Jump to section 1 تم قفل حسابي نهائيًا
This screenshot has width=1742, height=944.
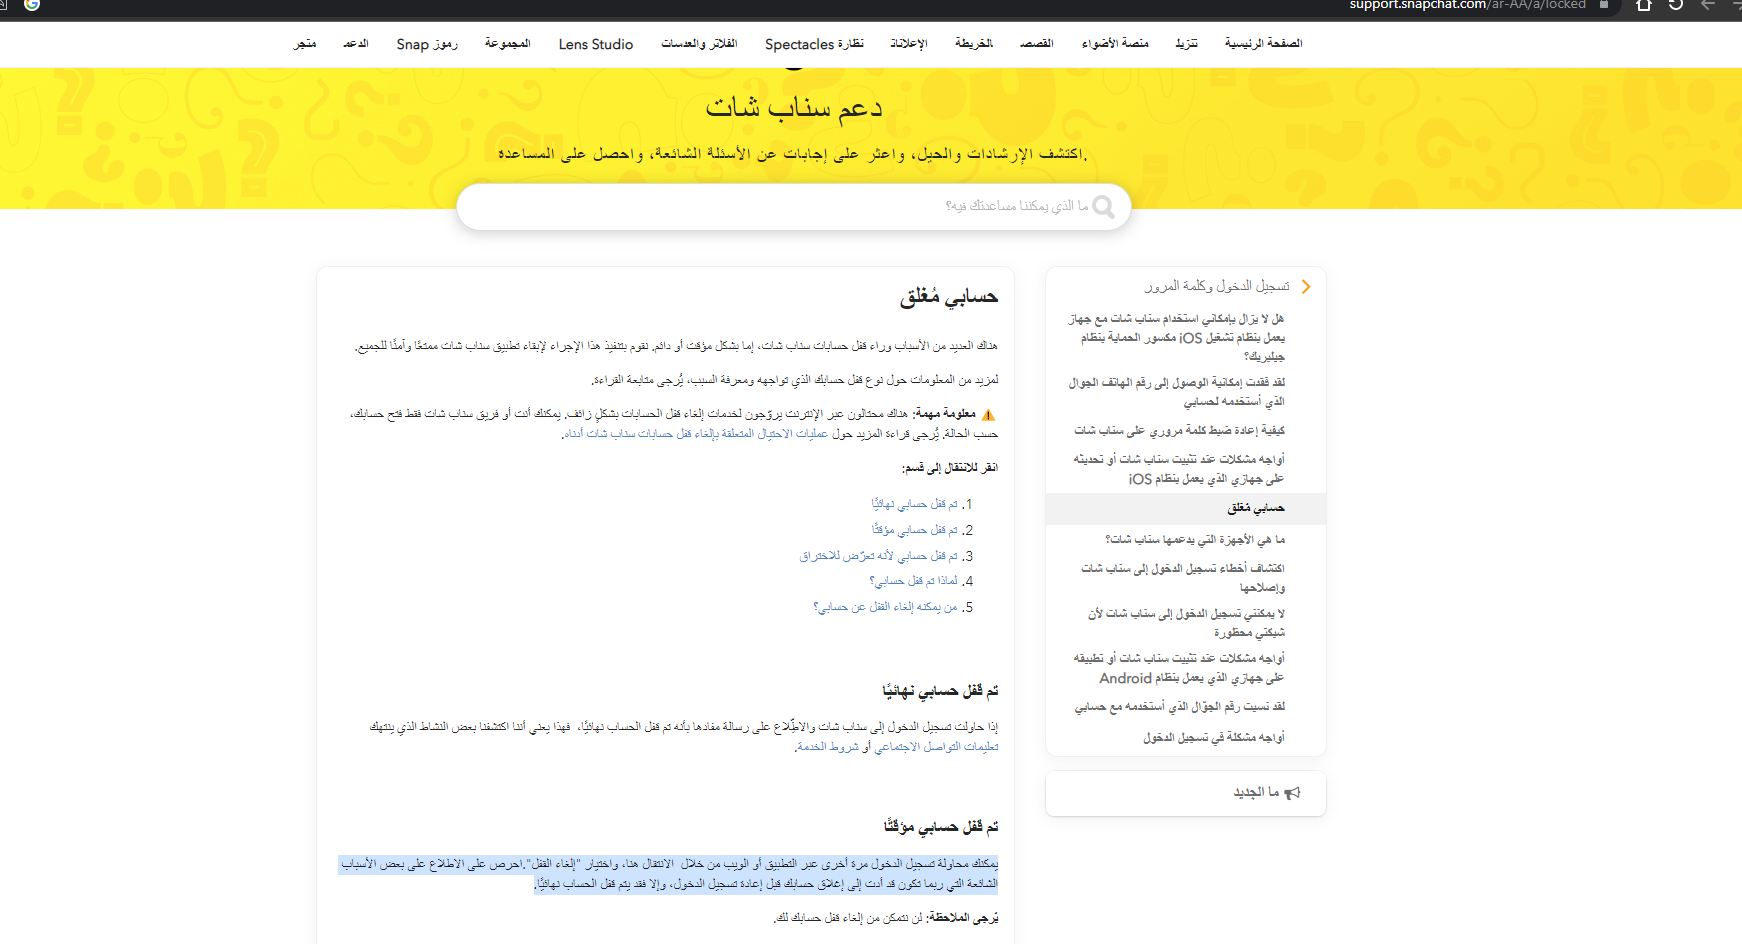(x=915, y=504)
